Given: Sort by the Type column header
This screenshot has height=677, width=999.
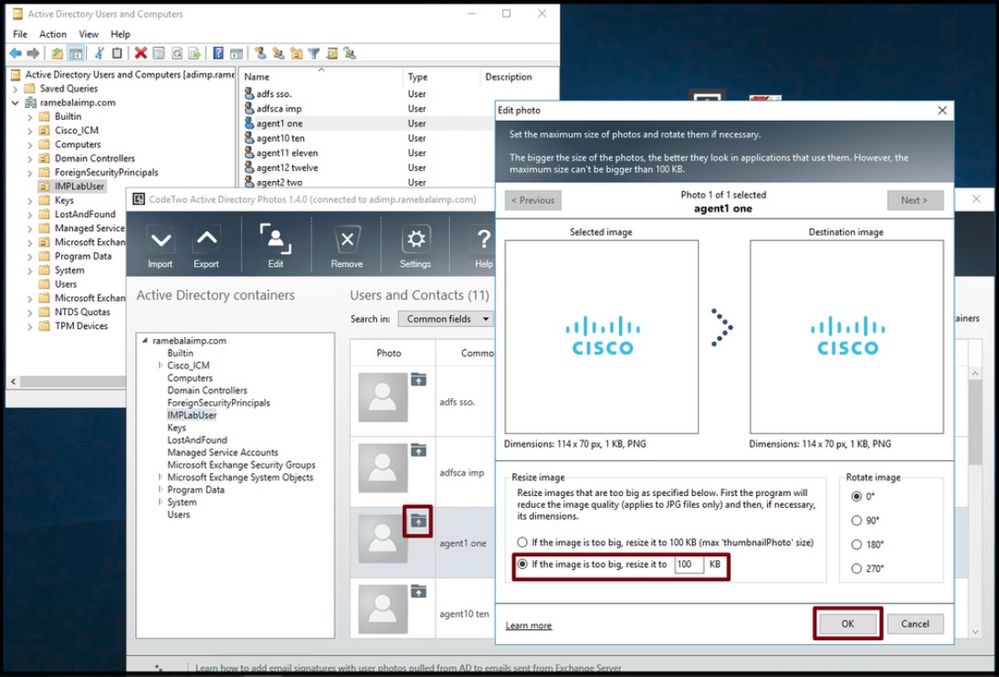Looking at the screenshot, I should pyautogui.click(x=443, y=77).
